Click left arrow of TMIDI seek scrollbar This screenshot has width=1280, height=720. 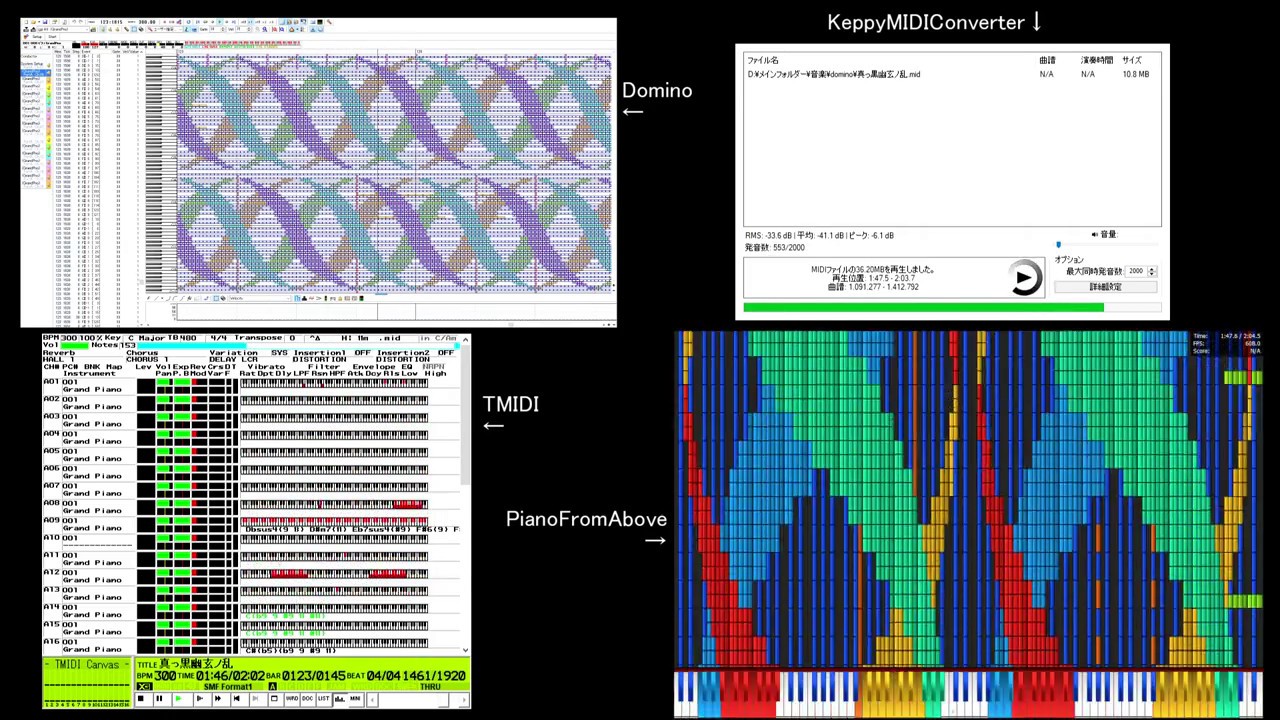(x=370, y=699)
